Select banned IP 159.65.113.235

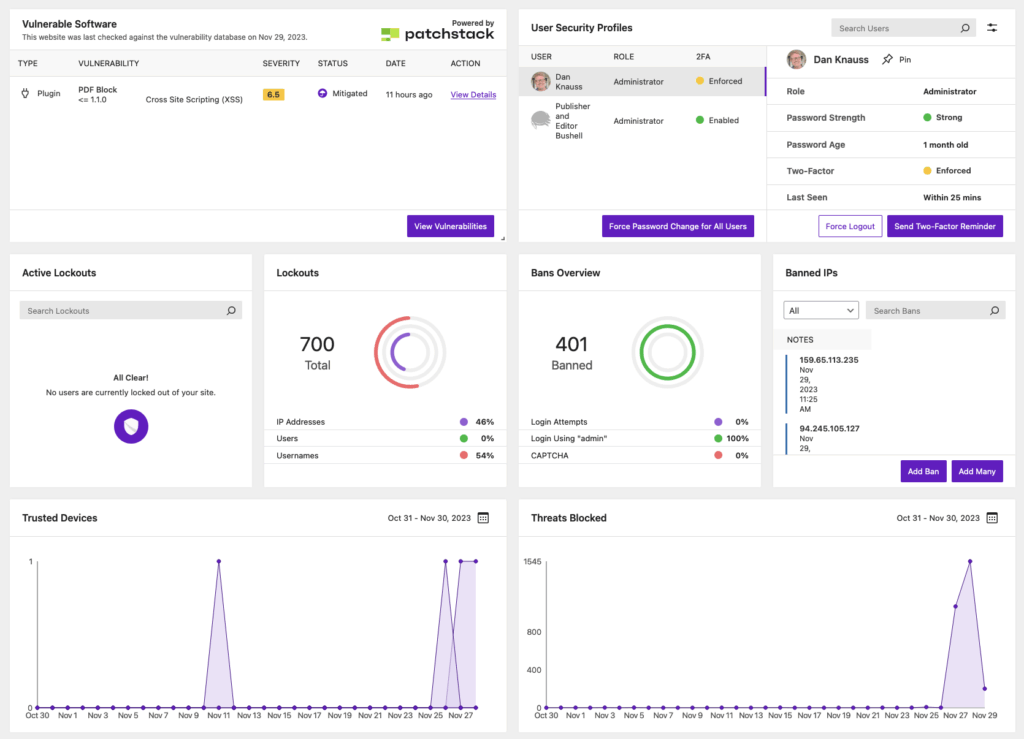tap(829, 360)
